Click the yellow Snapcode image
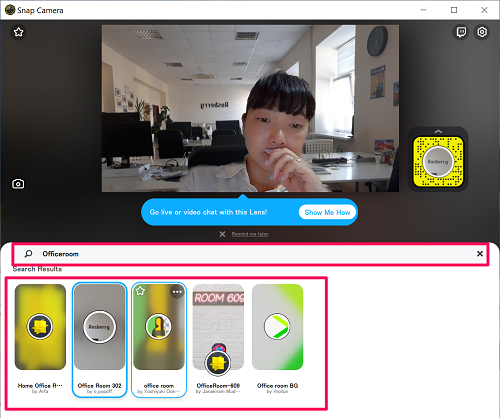Image resolution: width=500 pixels, height=418 pixels. click(x=438, y=162)
